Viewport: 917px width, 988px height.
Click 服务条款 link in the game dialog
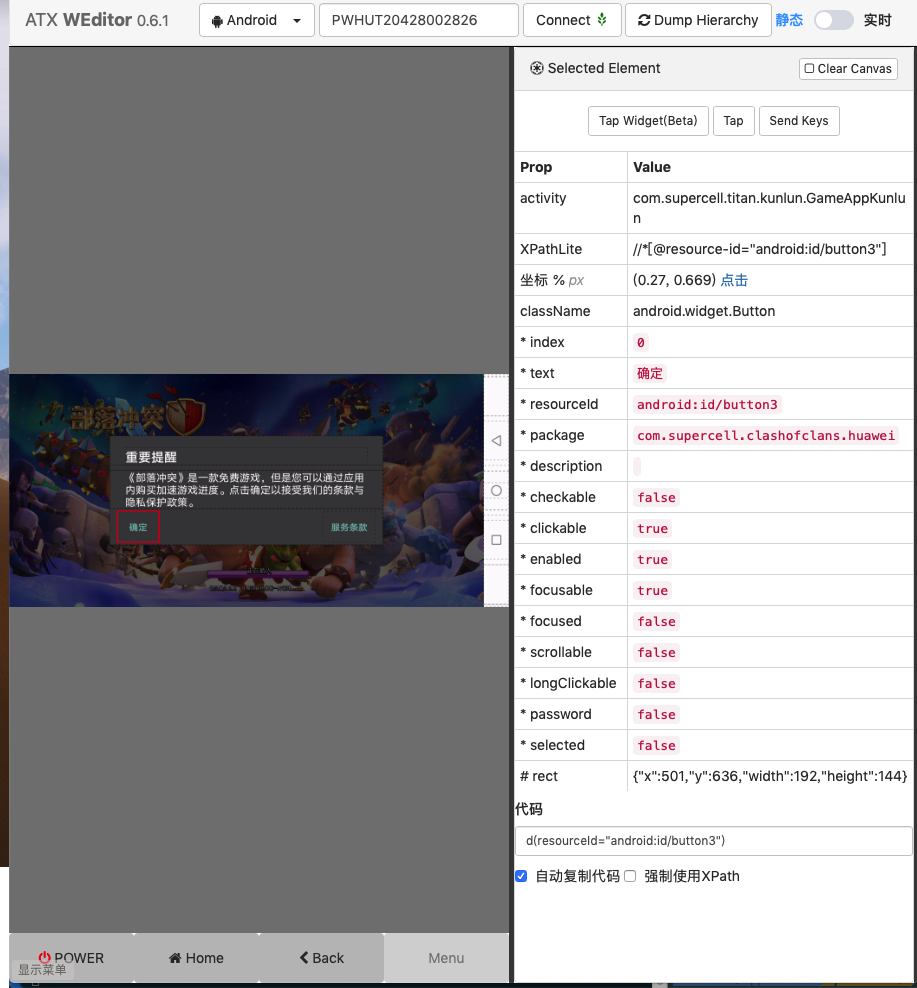click(349, 527)
